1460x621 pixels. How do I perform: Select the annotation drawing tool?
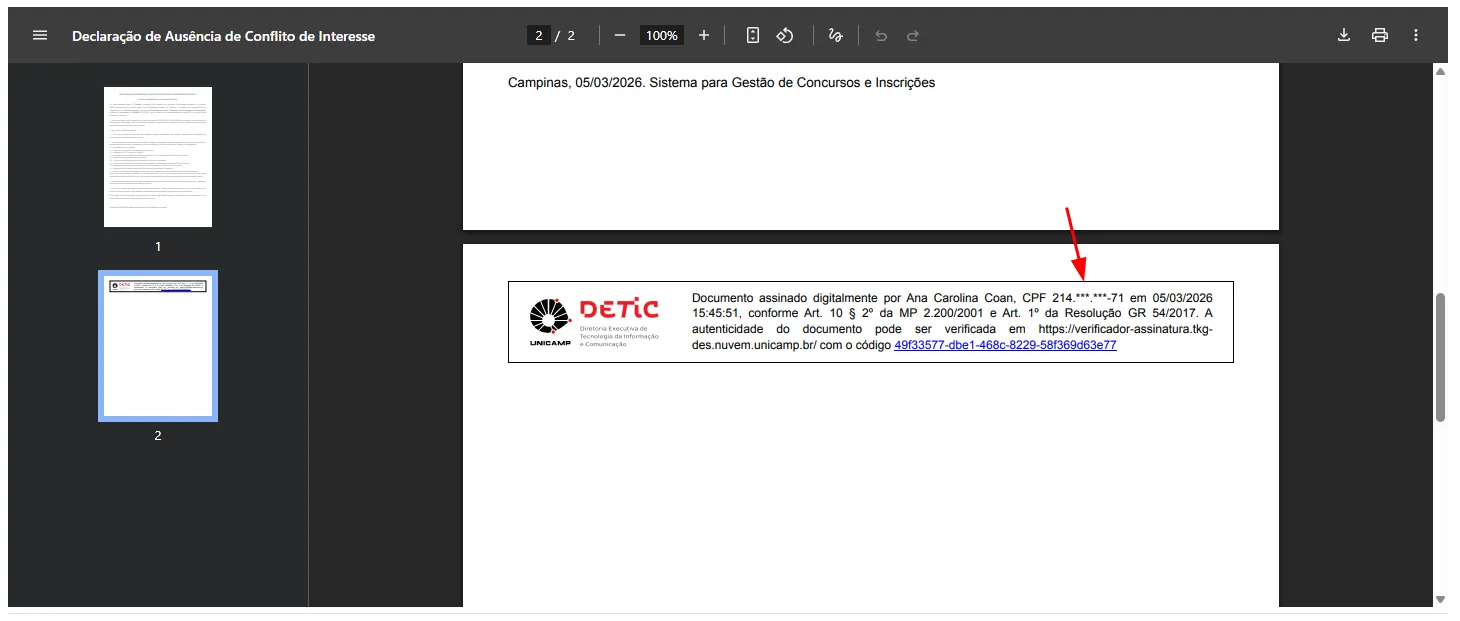(x=836, y=35)
